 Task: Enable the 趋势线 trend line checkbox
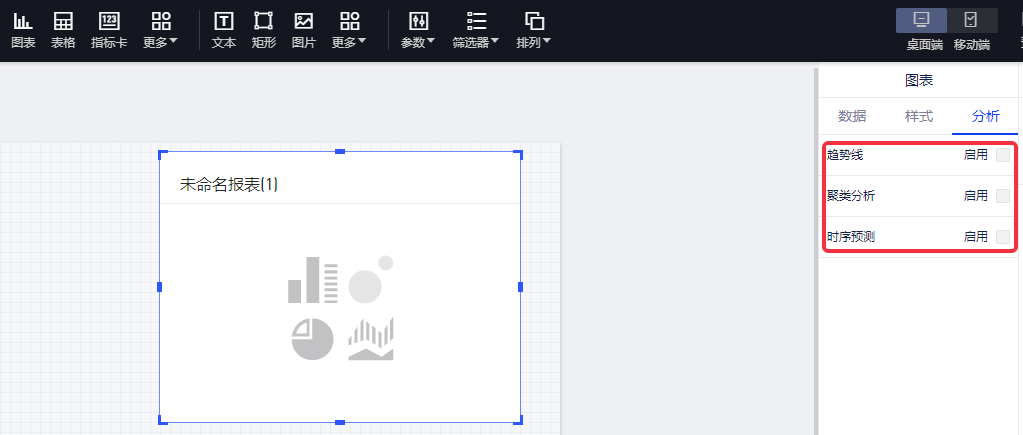click(x=1003, y=155)
